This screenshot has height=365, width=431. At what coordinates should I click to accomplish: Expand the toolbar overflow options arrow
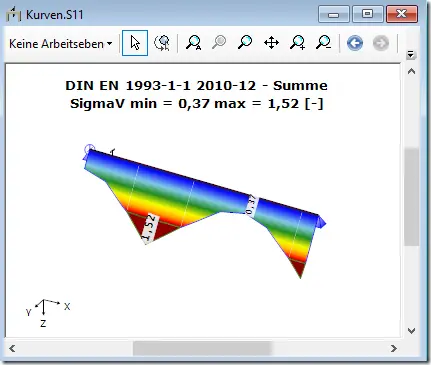coord(411,54)
